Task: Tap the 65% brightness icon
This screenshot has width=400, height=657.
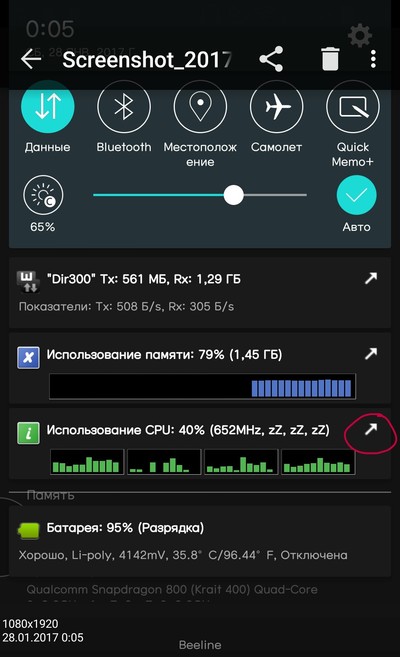Action: (x=43, y=195)
